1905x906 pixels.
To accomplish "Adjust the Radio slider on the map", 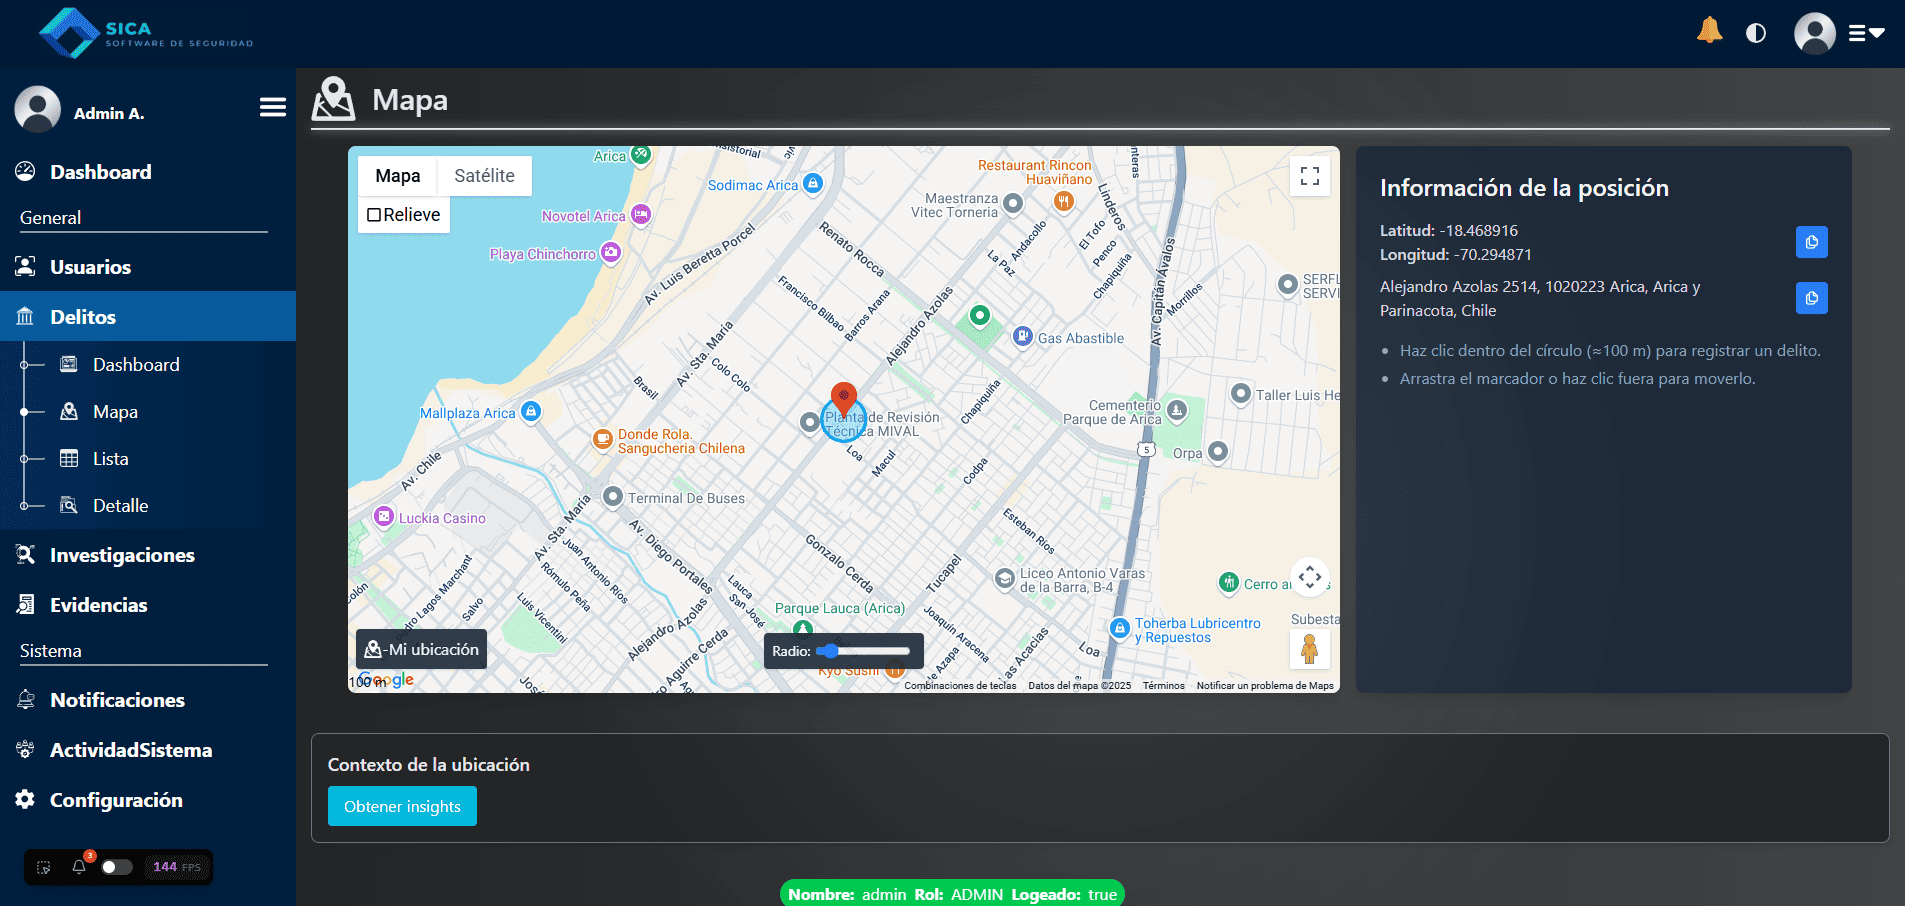I will tap(831, 651).
